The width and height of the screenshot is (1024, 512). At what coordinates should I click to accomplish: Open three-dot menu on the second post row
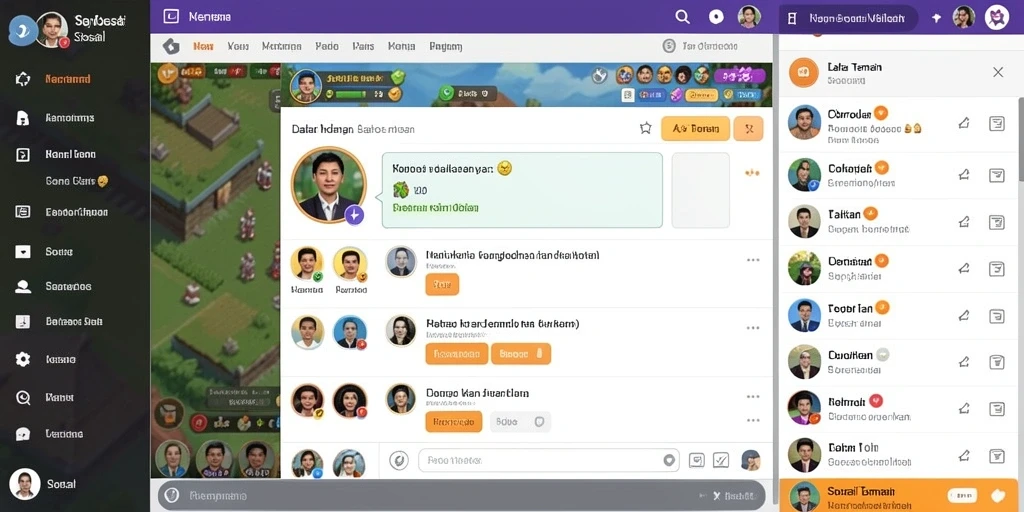[x=753, y=328]
